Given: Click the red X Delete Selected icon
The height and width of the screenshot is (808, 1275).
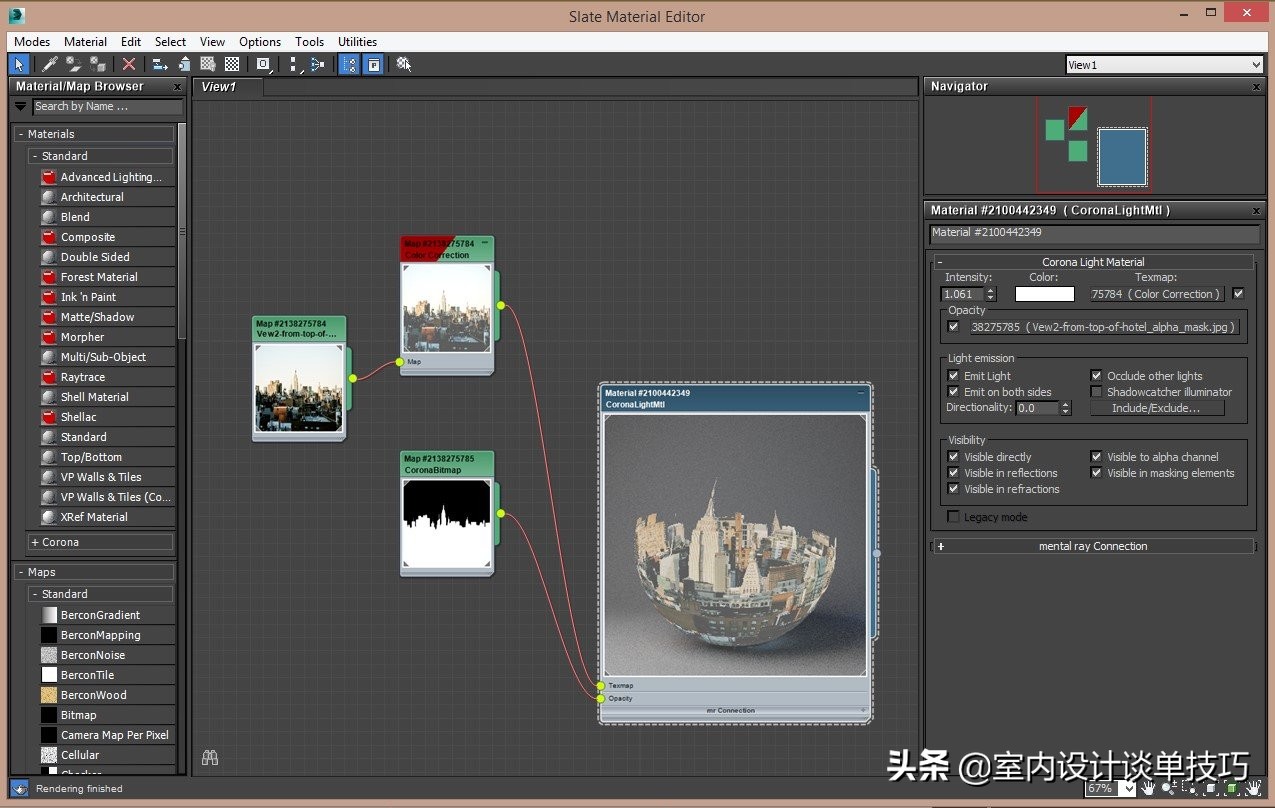Looking at the screenshot, I should (129, 64).
